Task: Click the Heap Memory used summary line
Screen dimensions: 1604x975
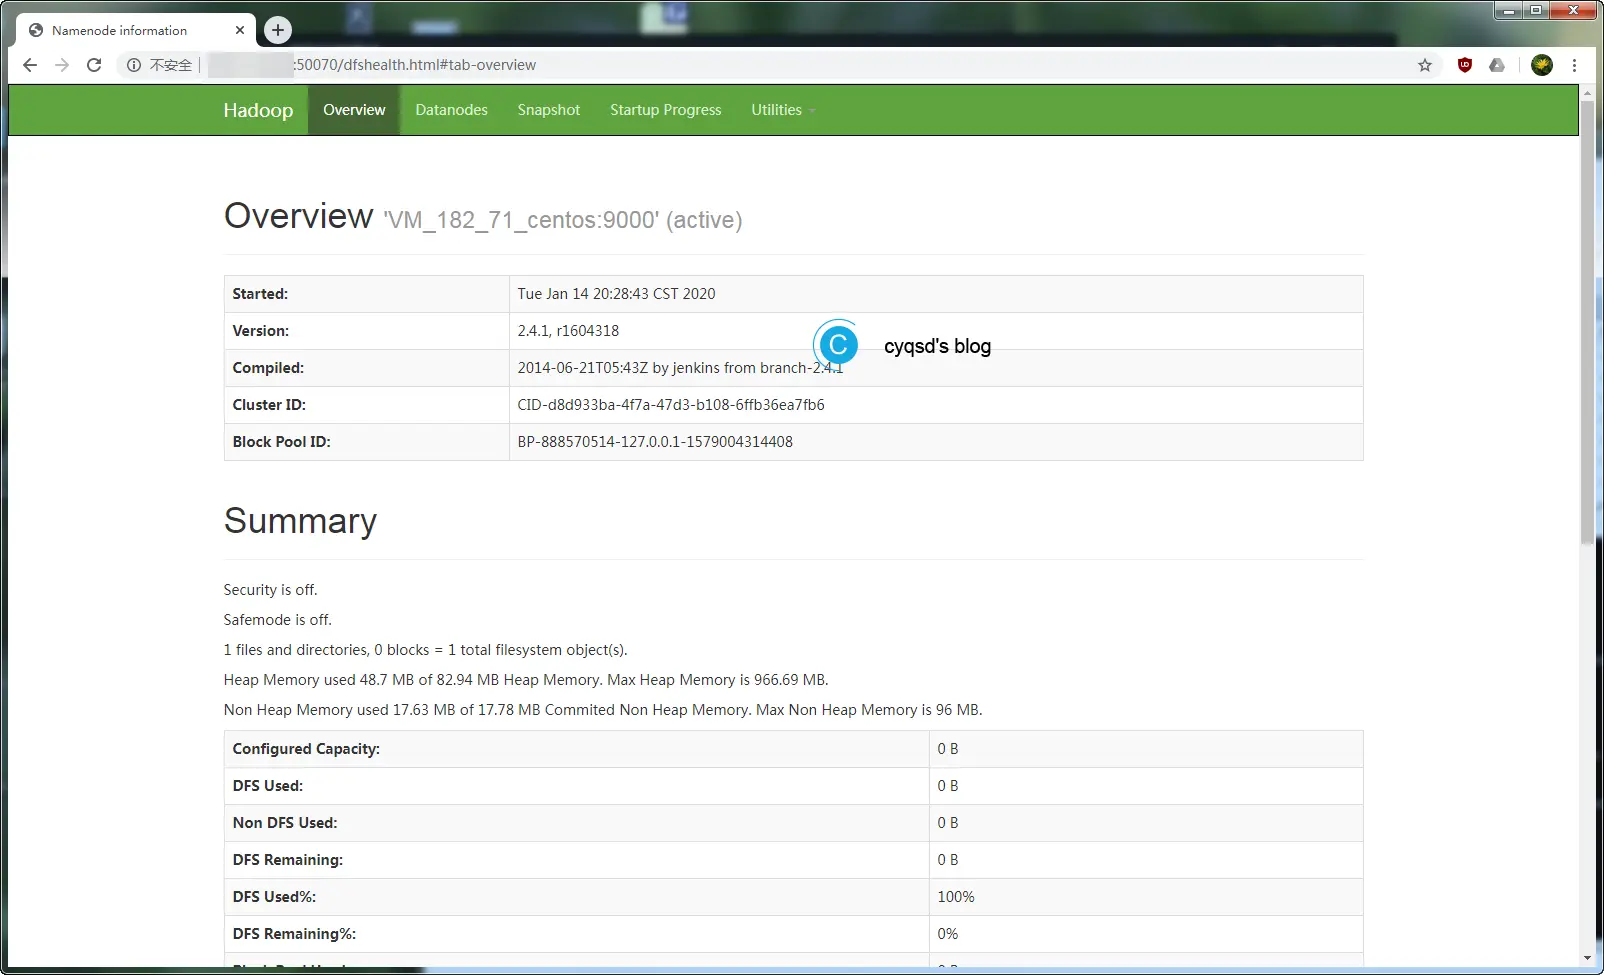Action: 526,680
